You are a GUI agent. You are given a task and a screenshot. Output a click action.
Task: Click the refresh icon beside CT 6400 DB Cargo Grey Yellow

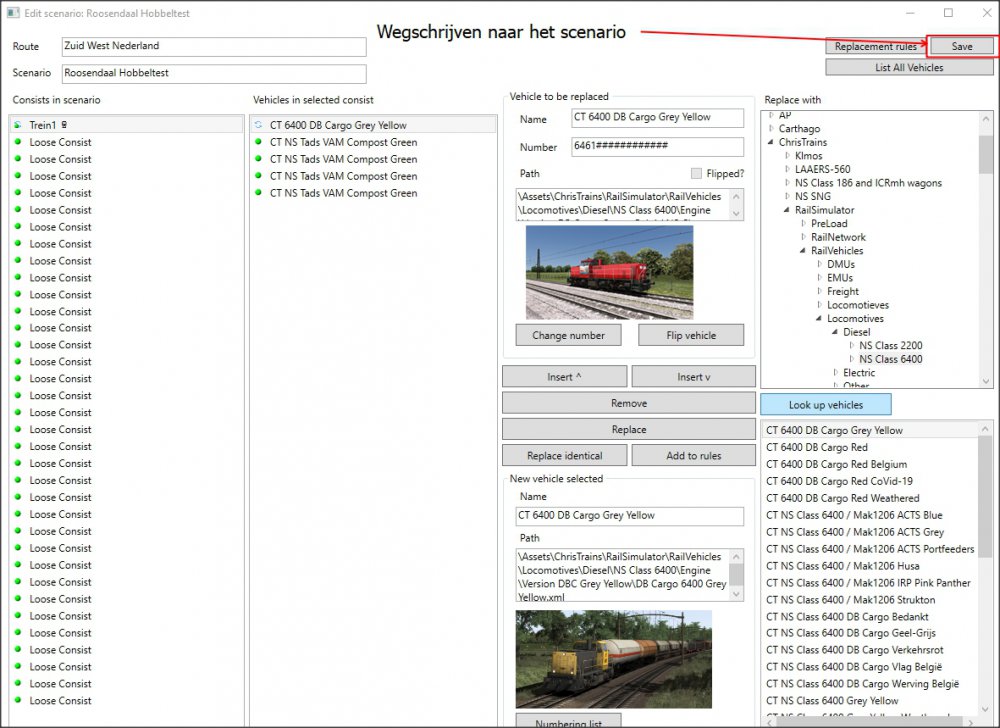259,126
